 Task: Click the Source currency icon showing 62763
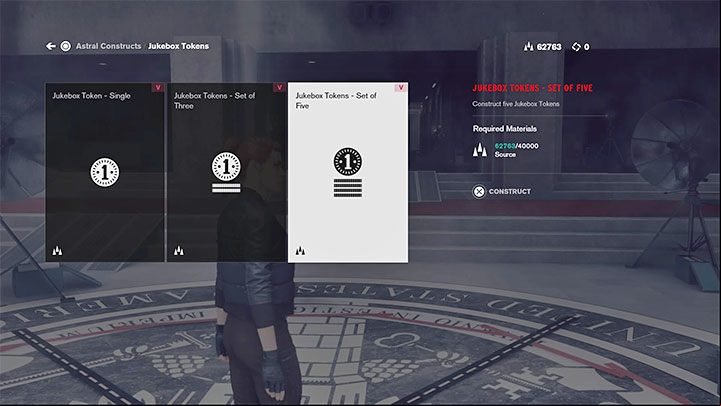tap(529, 46)
